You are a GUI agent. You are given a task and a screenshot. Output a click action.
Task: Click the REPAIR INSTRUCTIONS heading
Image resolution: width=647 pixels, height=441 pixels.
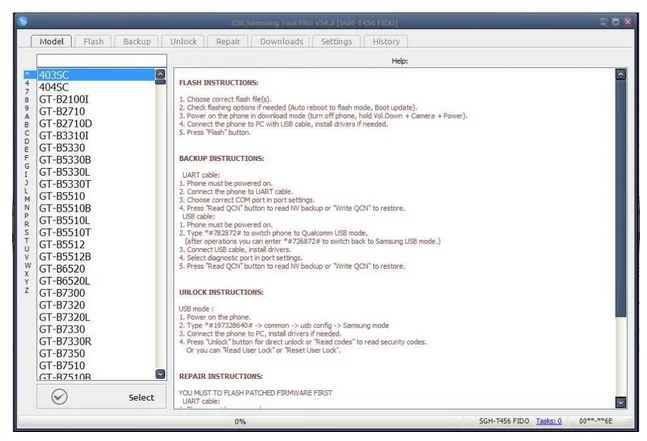pyautogui.click(x=221, y=376)
